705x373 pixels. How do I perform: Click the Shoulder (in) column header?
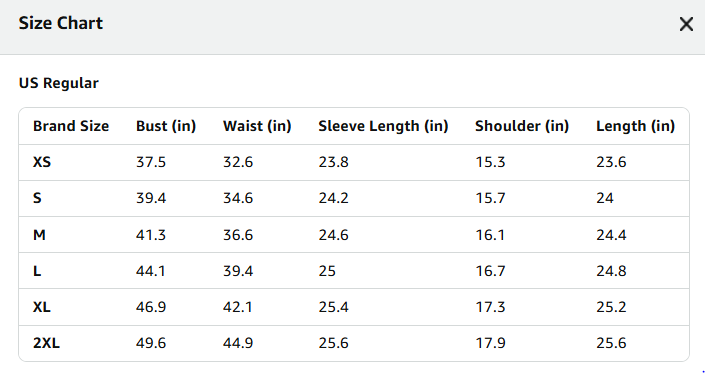pos(522,126)
